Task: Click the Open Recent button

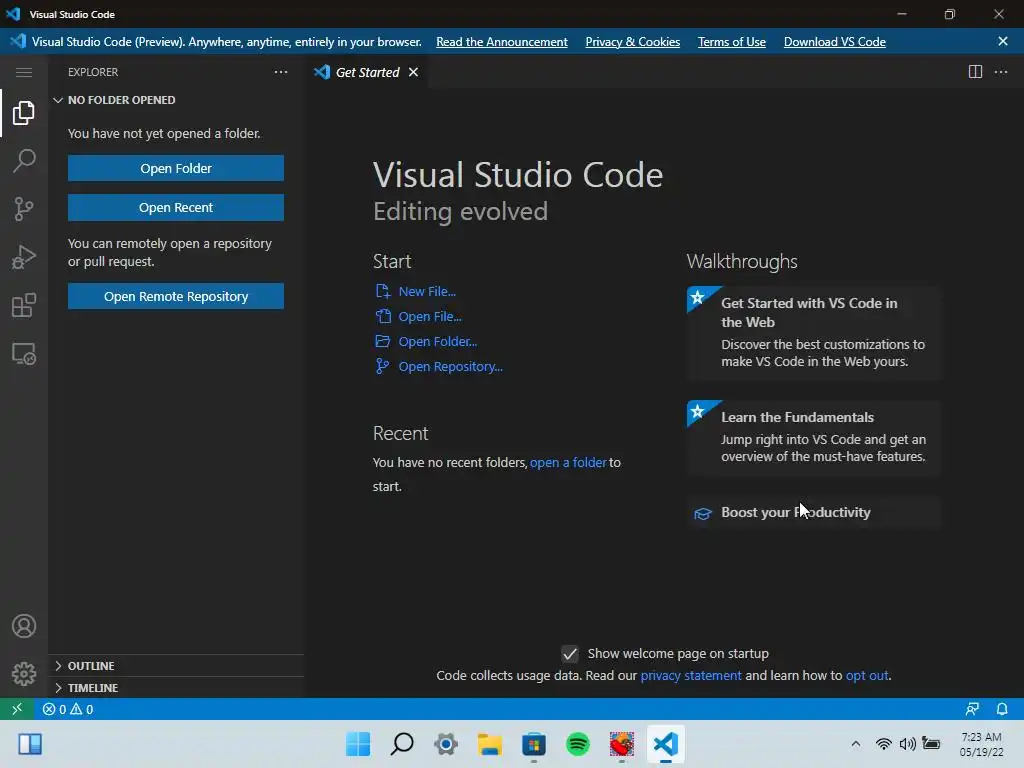Action: click(x=176, y=207)
